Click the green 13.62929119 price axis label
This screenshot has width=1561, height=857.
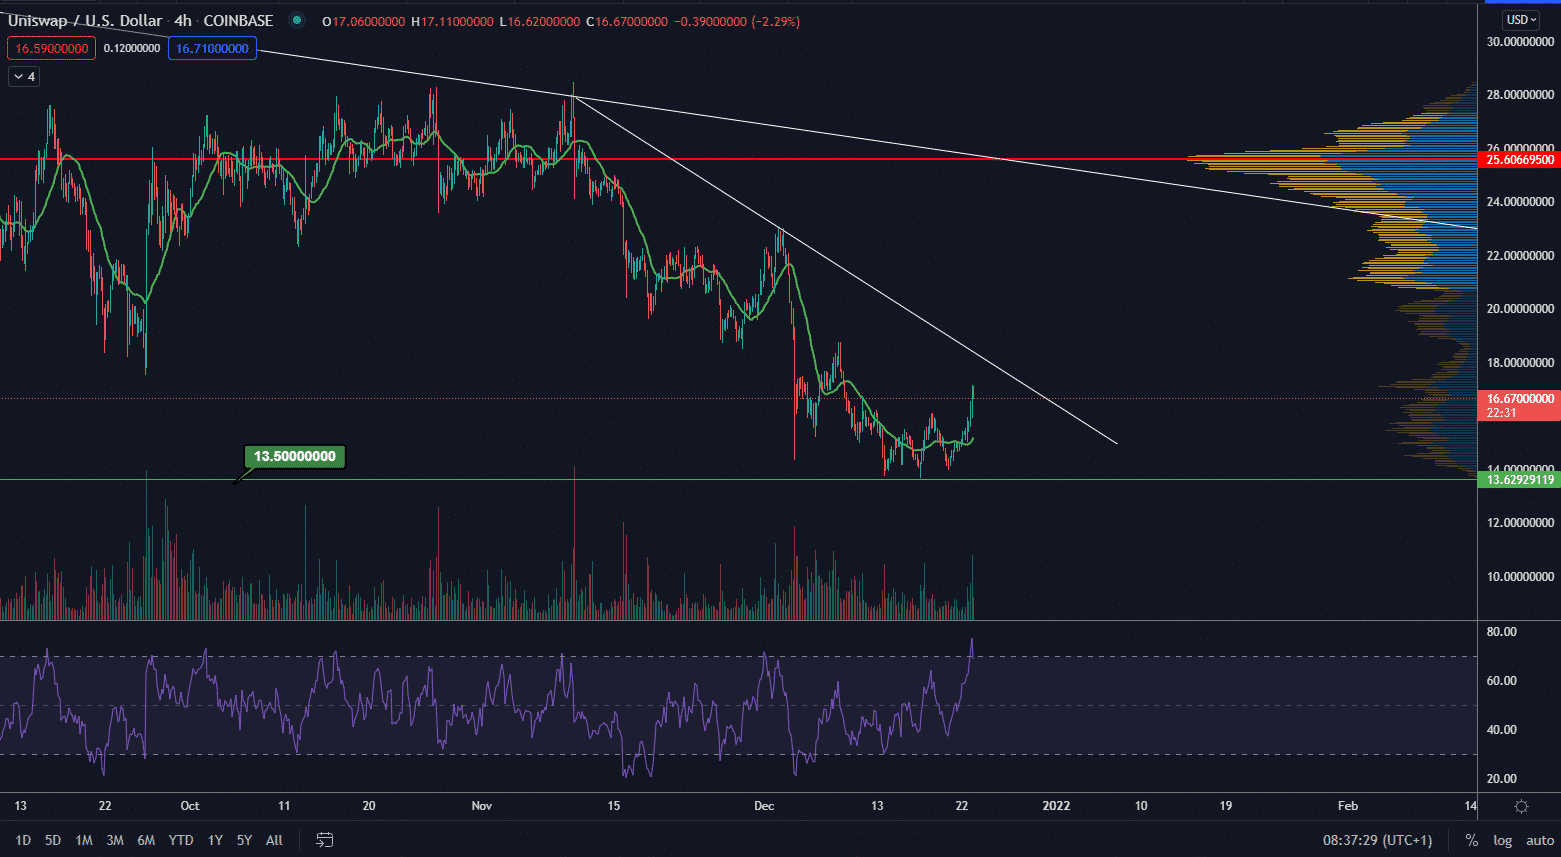(x=1519, y=480)
